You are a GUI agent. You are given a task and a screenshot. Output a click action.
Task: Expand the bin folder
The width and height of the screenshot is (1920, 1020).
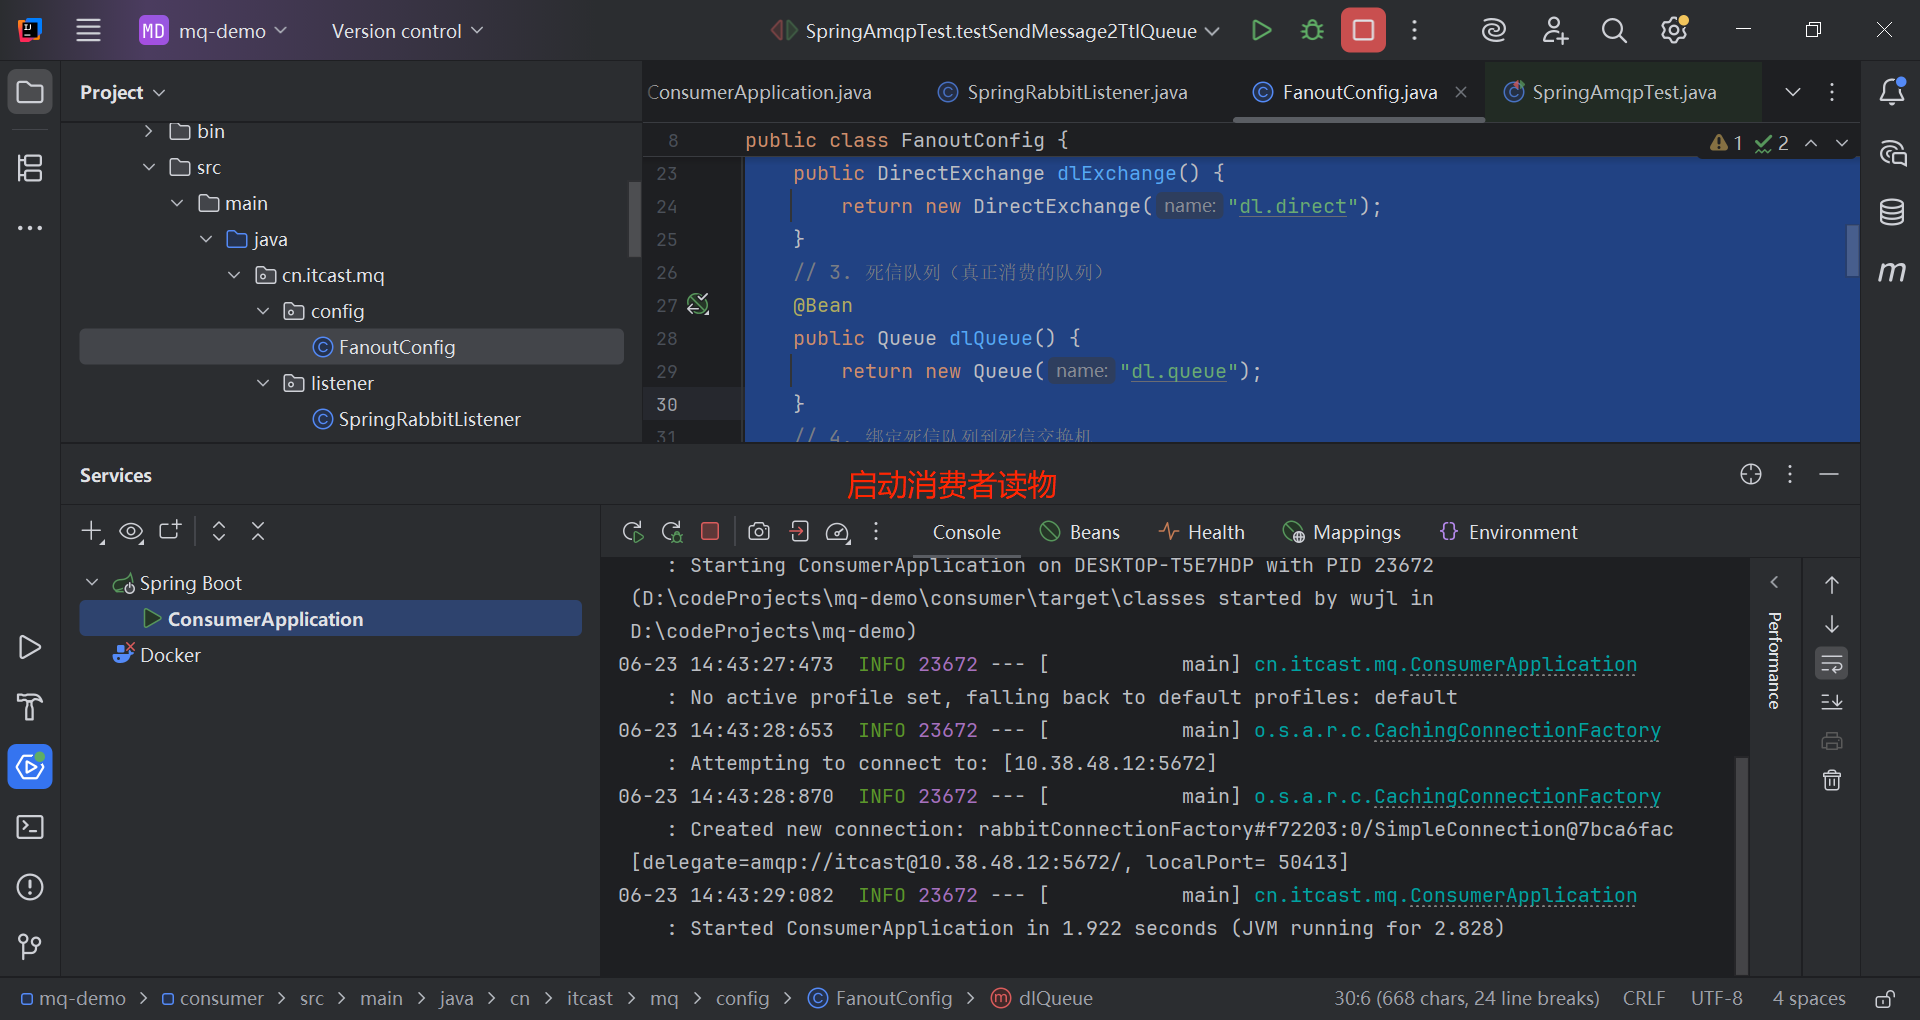pos(149,131)
